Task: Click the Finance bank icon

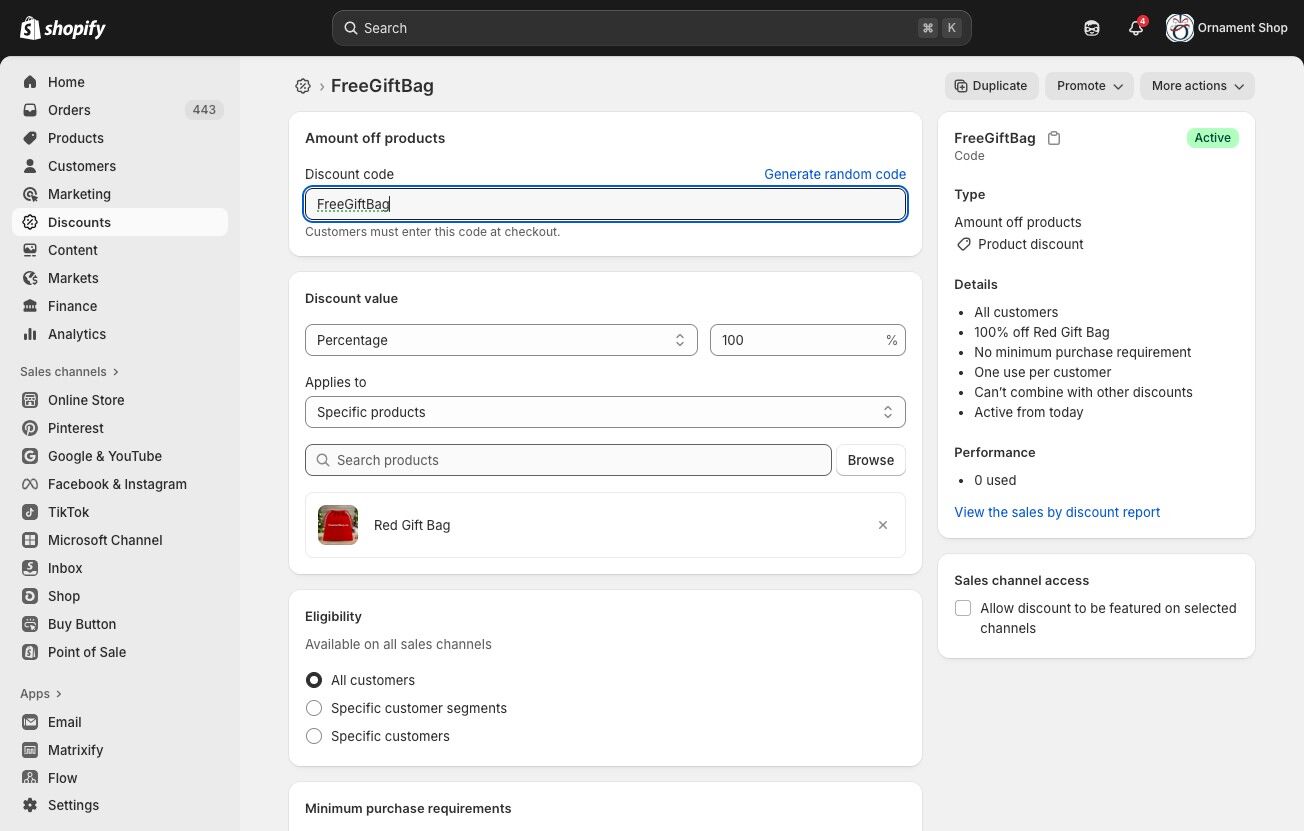Action: [x=30, y=306]
